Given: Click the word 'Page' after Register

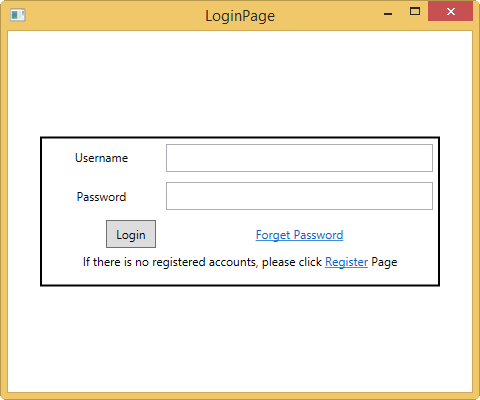Looking at the screenshot, I should (x=384, y=262).
